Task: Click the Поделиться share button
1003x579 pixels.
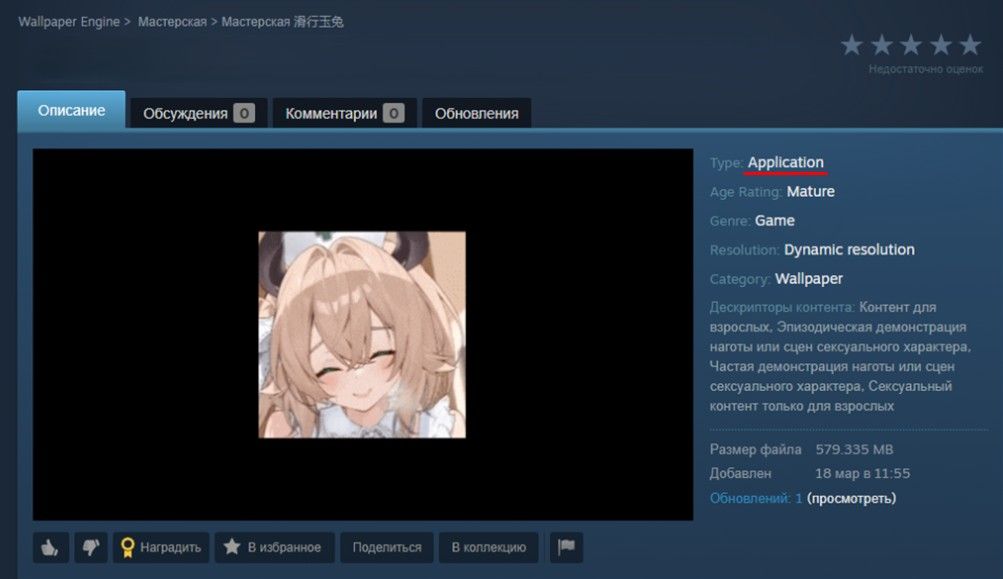Action: point(386,547)
